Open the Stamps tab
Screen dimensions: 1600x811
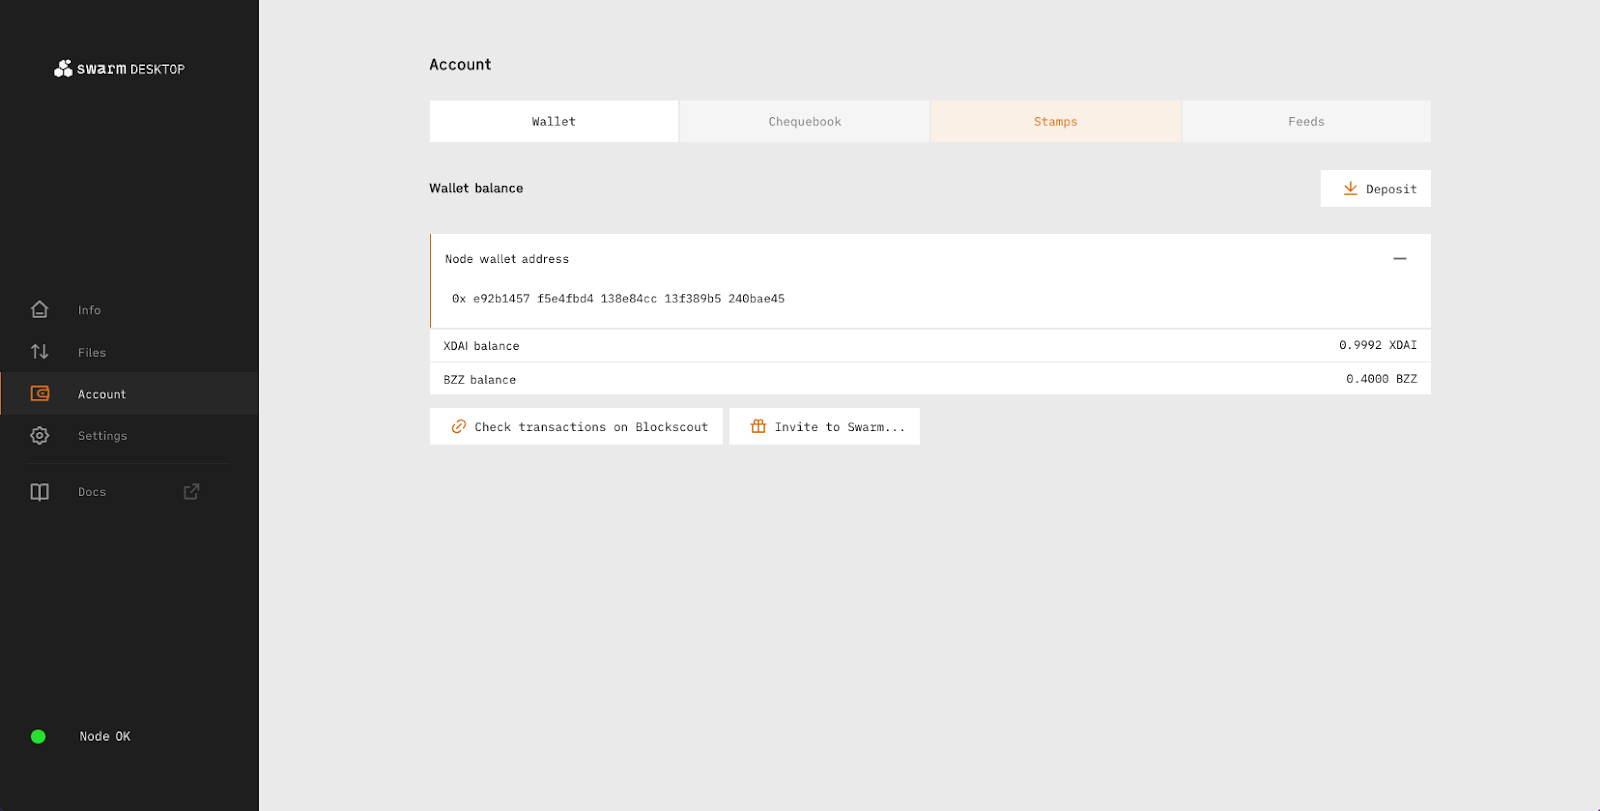coord(1055,122)
